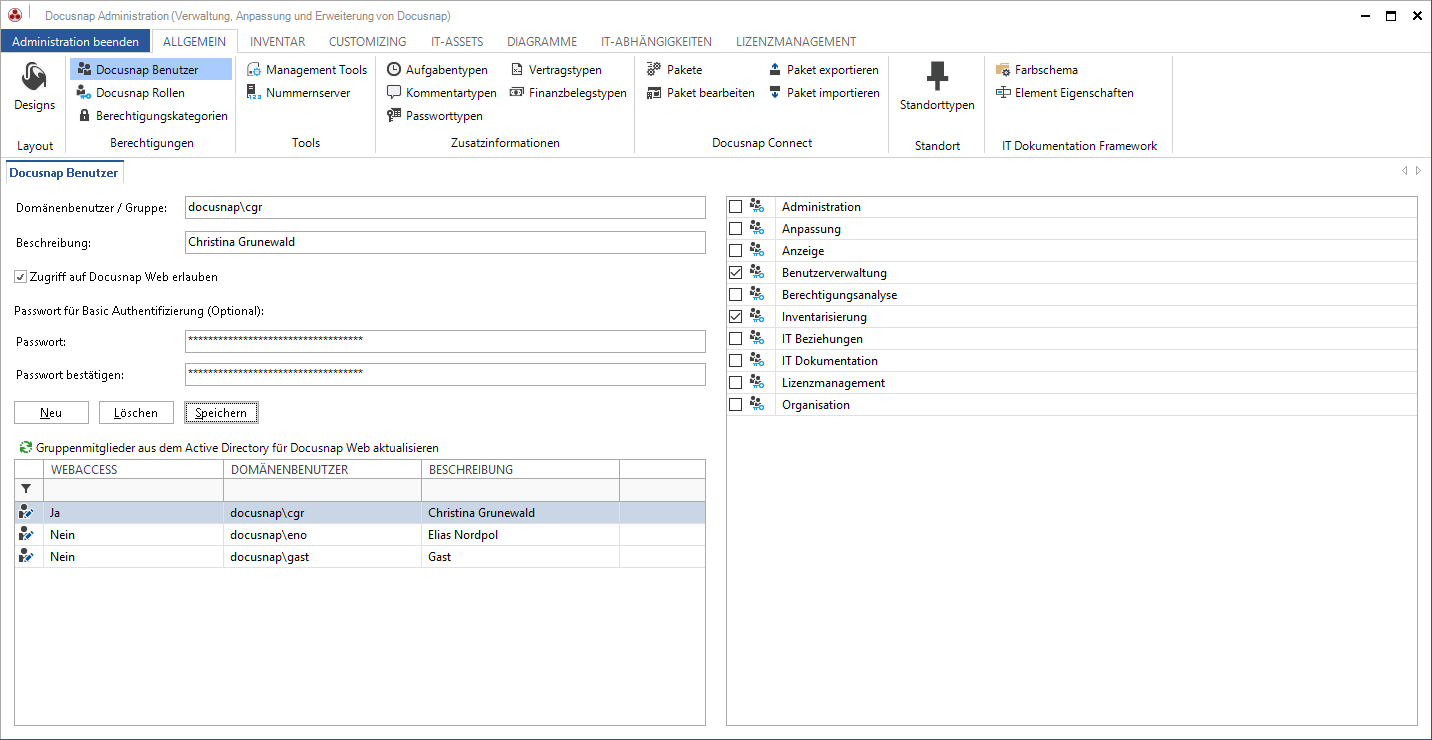Toggle Zugriff auf Docusnap Web erlauben
Viewport: 1432px width, 740px height.
click(x=21, y=277)
